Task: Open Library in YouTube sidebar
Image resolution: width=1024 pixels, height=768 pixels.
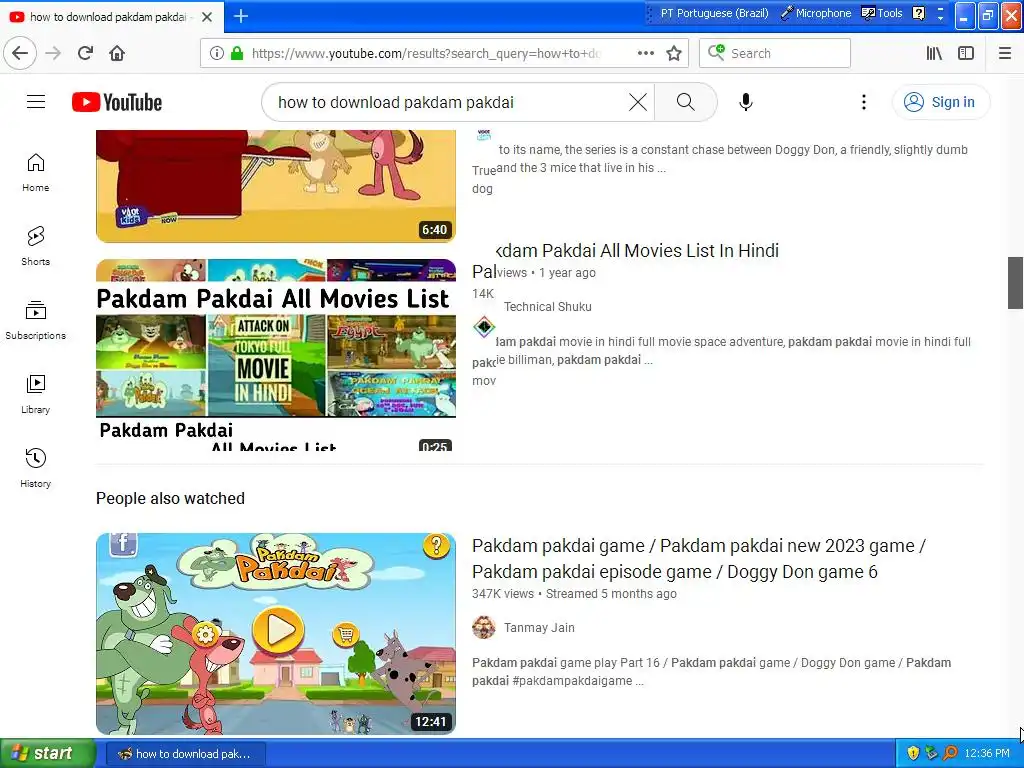Action: (x=36, y=394)
